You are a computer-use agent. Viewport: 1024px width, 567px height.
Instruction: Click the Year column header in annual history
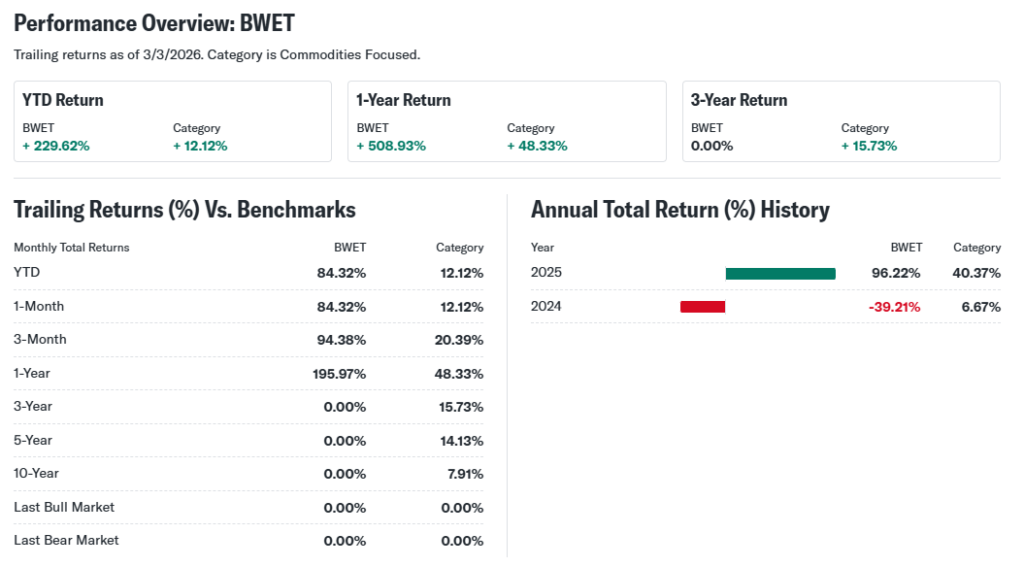coord(542,247)
